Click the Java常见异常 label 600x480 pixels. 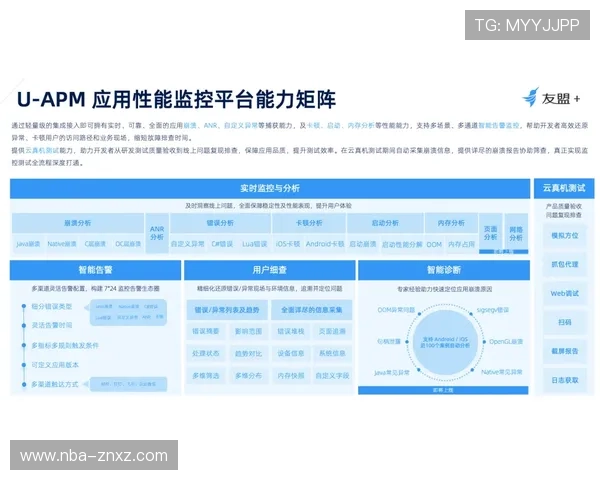pyautogui.click(x=391, y=372)
